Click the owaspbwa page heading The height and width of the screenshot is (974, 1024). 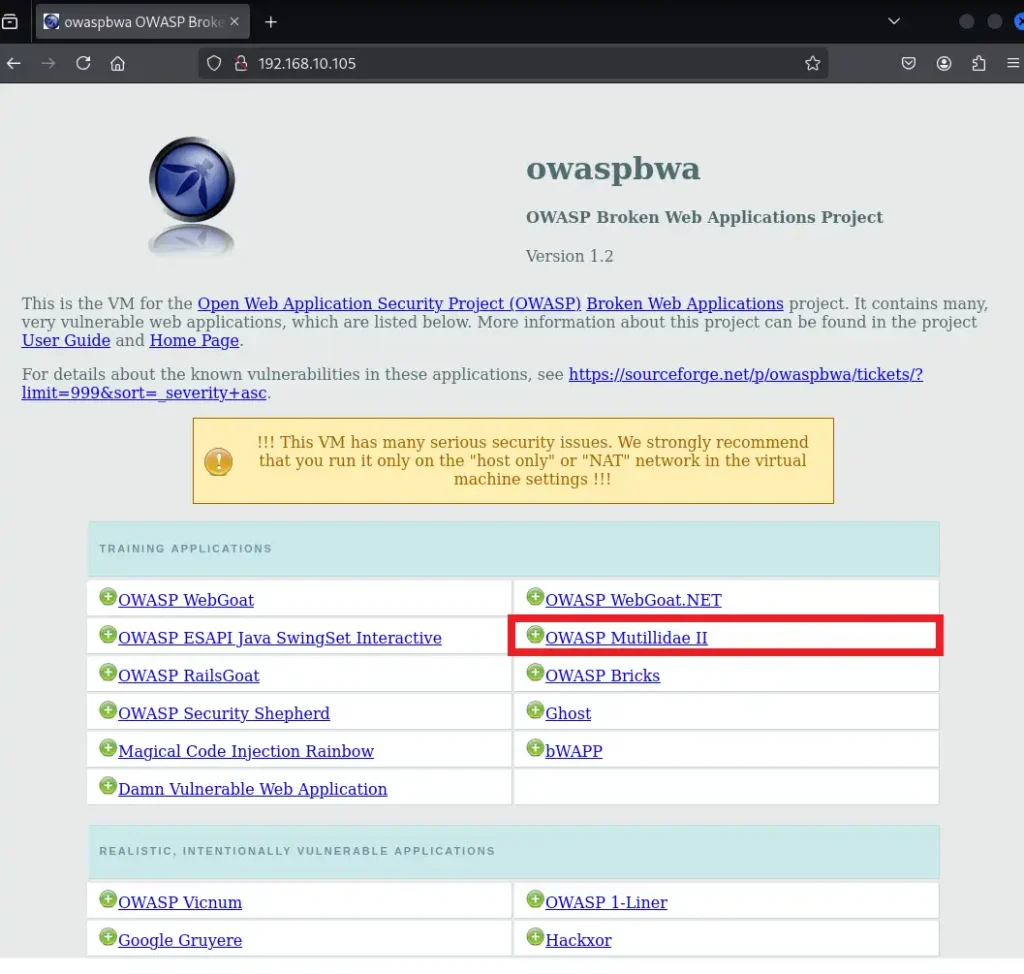[x=613, y=169]
